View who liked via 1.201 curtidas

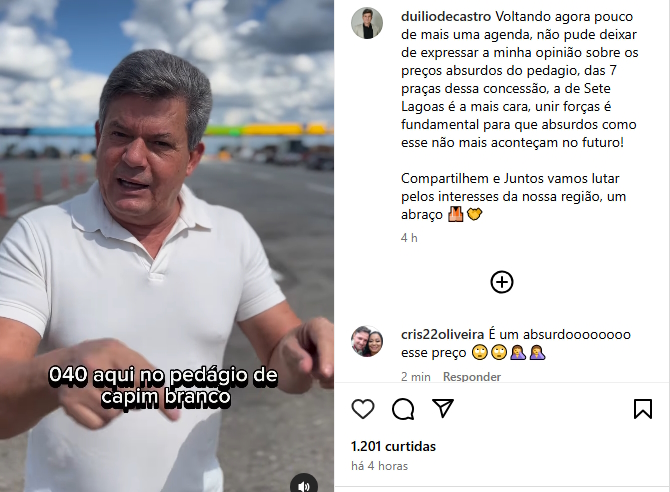393,446
